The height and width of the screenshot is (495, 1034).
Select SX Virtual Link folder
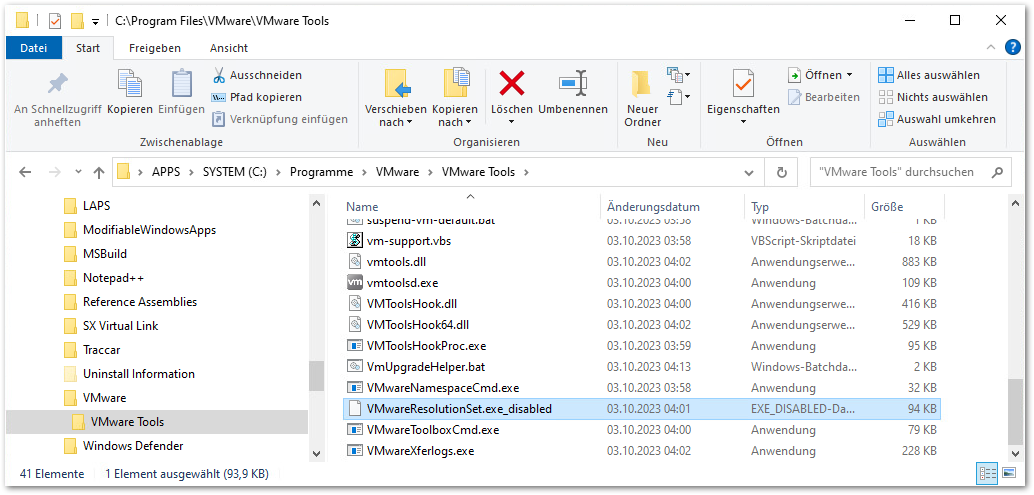pyautogui.click(x=121, y=326)
